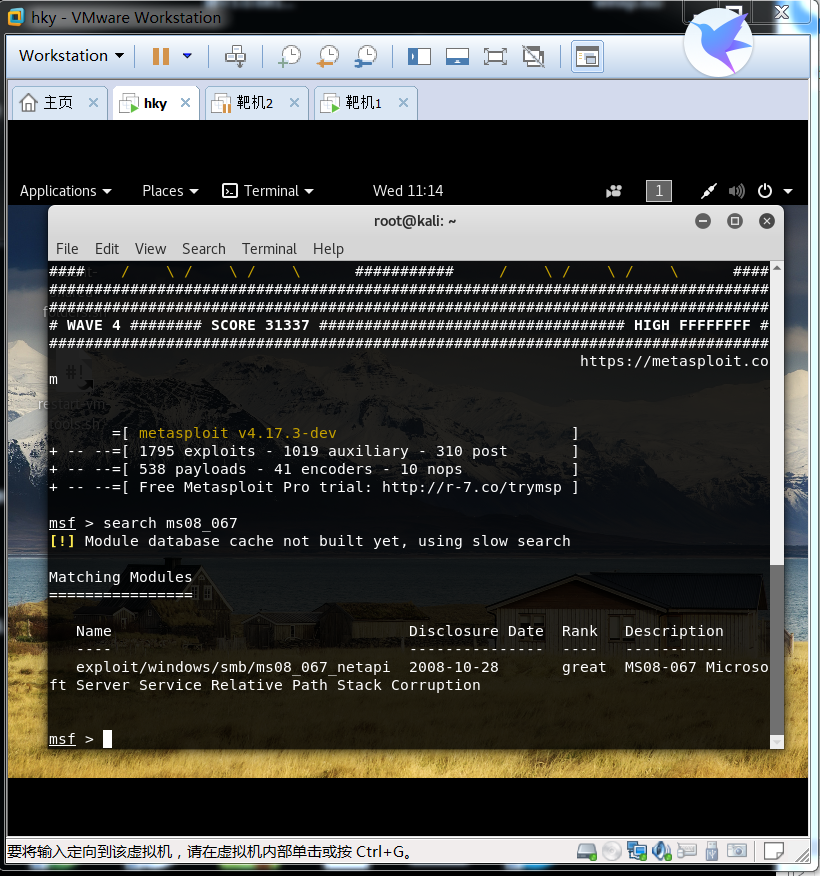Click the network adapter status icon
The width and height of the screenshot is (820, 876).
coord(636,851)
